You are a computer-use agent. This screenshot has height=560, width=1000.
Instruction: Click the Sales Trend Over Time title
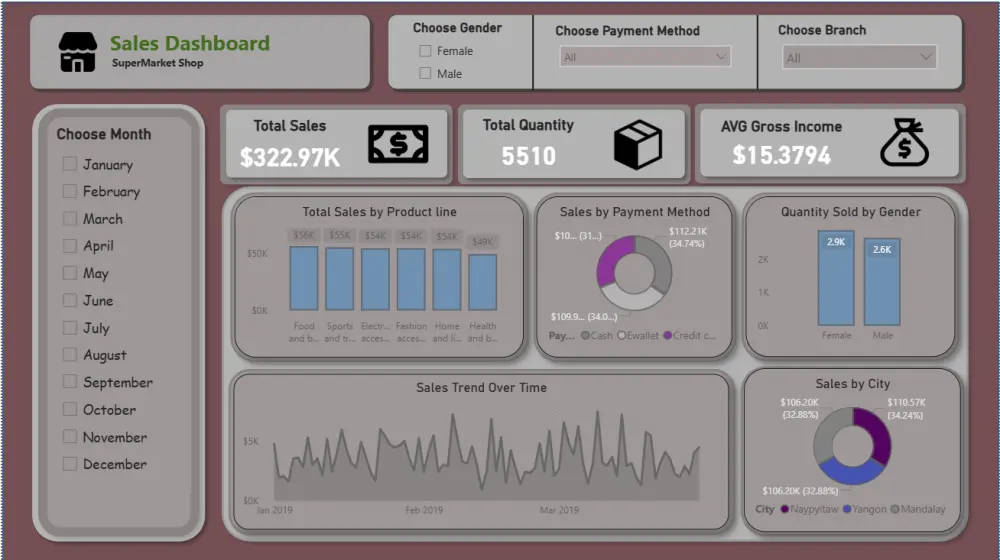[x=482, y=387]
